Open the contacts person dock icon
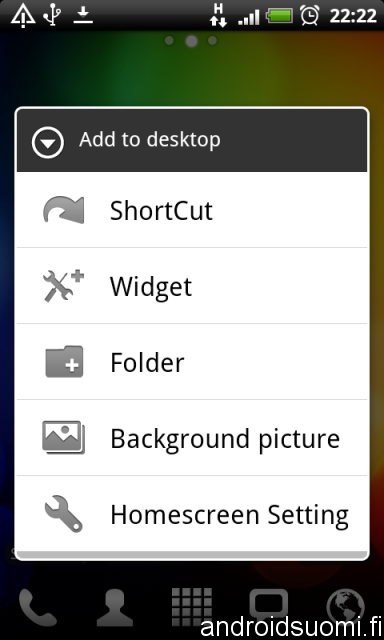Viewport: 384px width, 640px height. [x=115, y=607]
